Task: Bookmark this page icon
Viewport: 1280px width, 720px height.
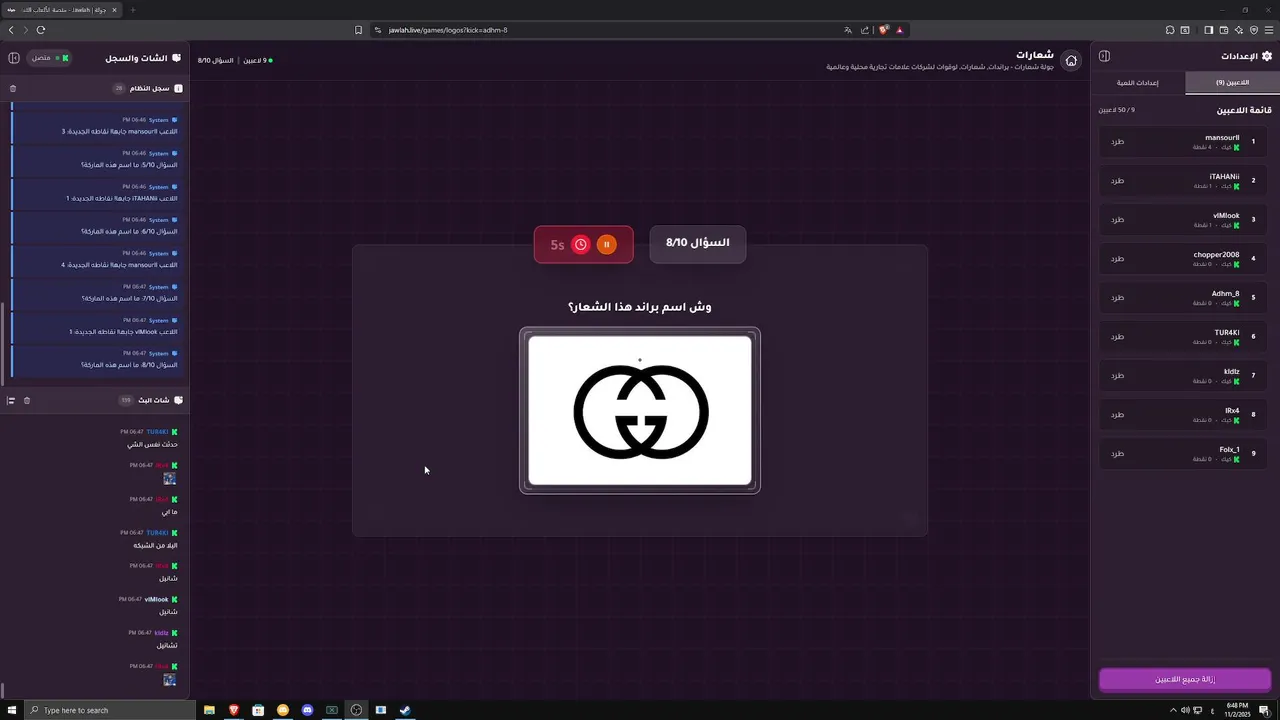Action: pyautogui.click(x=358, y=30)
